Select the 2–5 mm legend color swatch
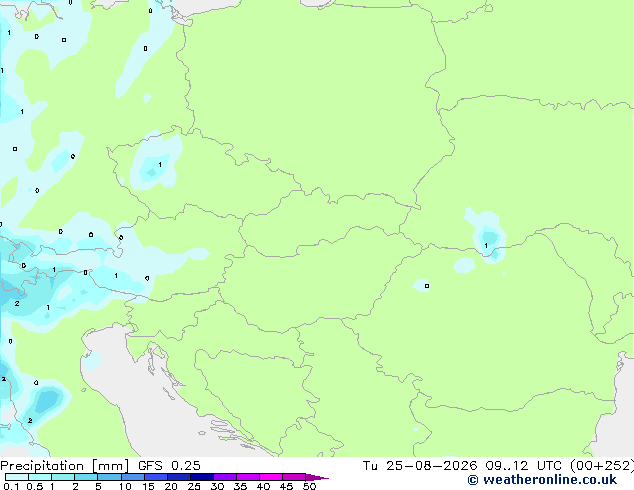This screenshot has width=634, height=490. (86, 477)
